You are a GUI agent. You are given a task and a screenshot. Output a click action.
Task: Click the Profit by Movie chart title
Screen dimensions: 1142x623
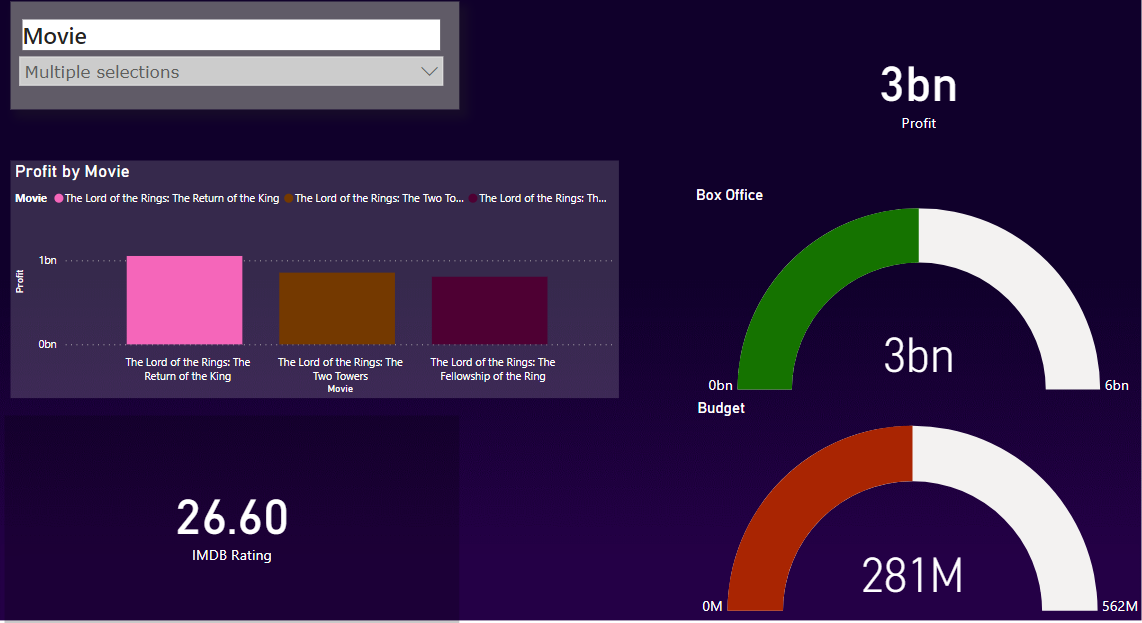click(x=72, y=172)
